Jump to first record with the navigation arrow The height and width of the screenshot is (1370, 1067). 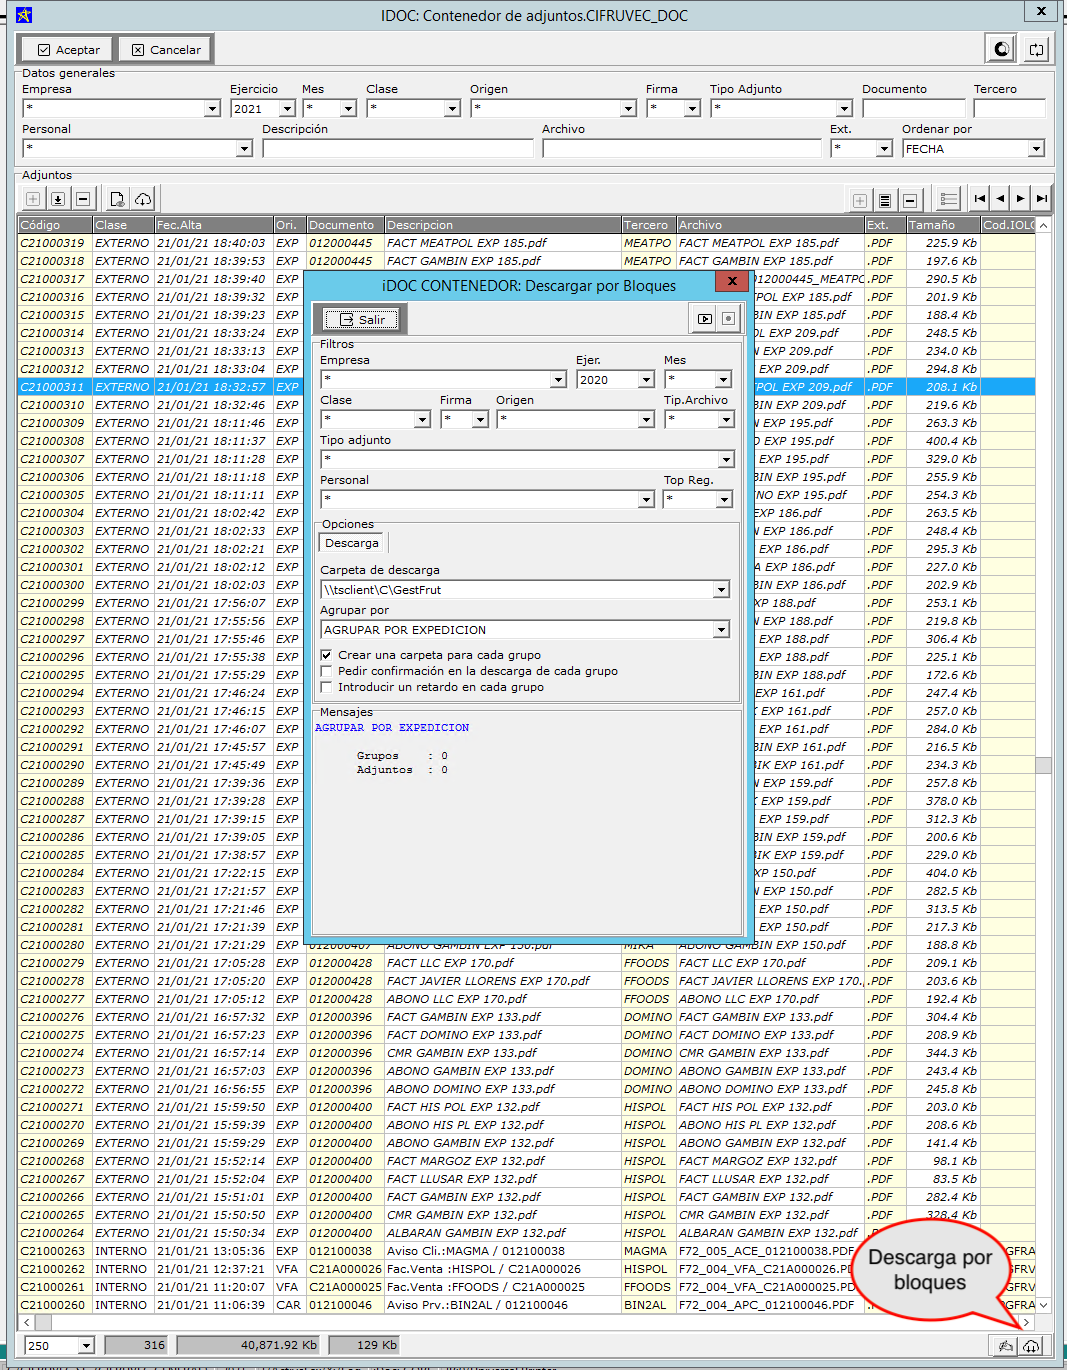coord(980,199)
